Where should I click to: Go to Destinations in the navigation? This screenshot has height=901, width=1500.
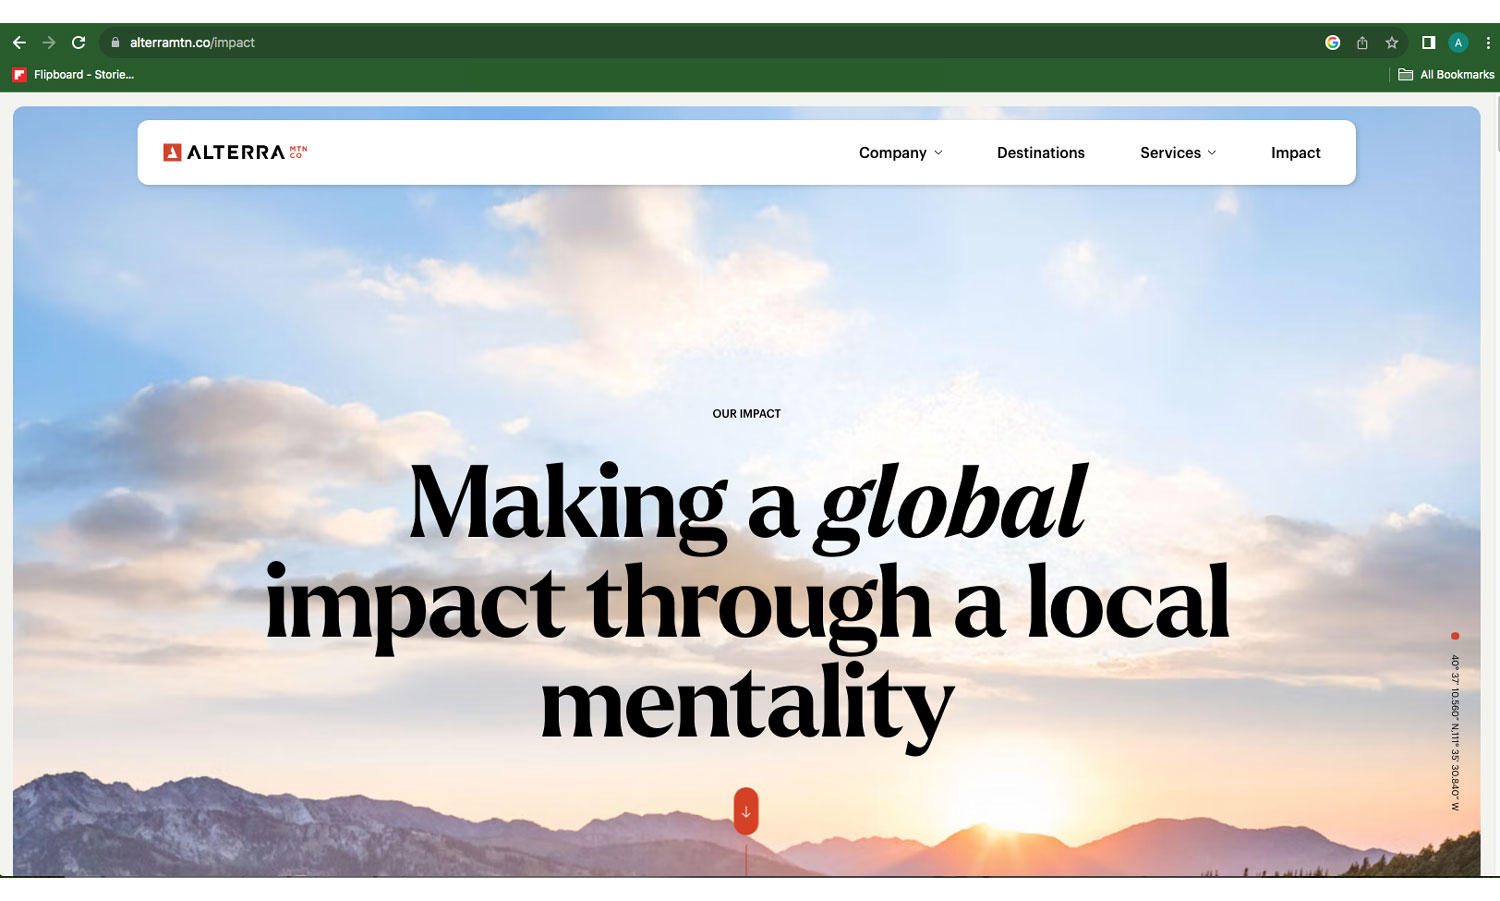coord(1040,153)
